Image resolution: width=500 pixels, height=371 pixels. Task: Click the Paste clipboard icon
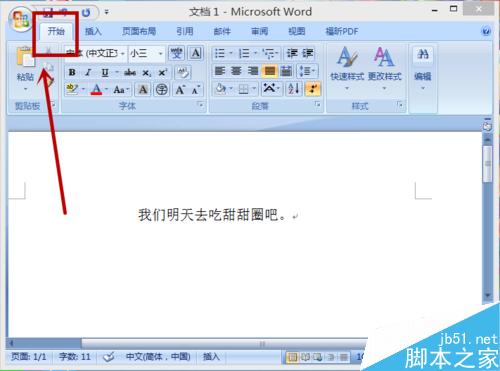coord(25,57)
